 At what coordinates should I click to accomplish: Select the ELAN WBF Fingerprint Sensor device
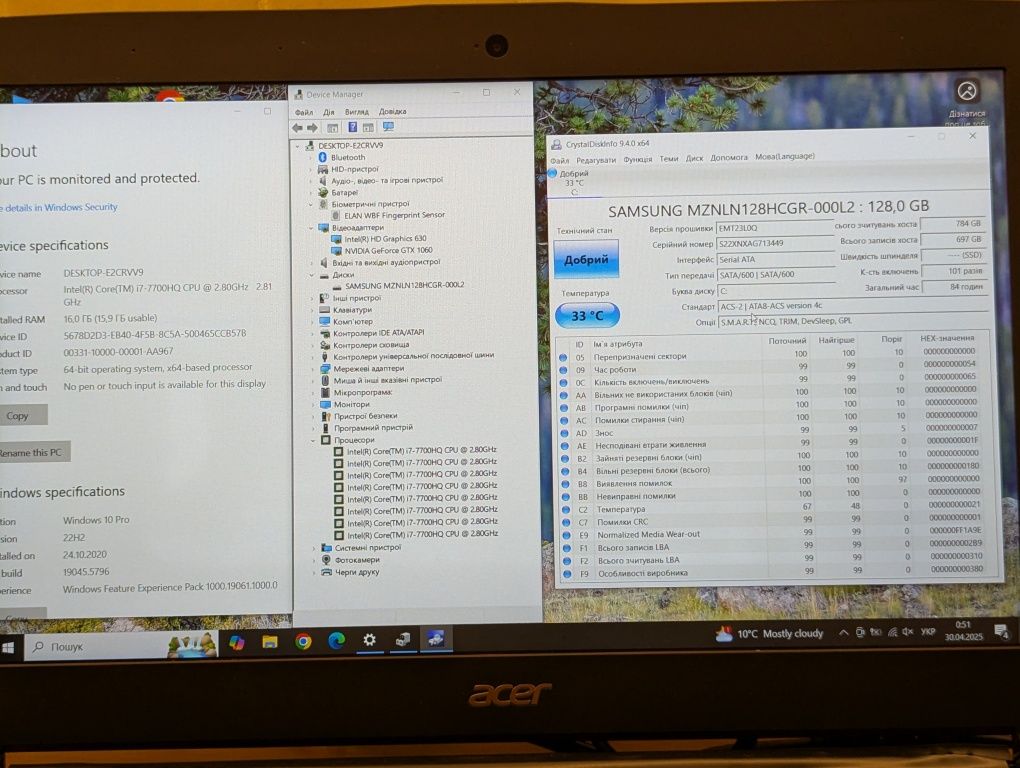click(394, 215)
